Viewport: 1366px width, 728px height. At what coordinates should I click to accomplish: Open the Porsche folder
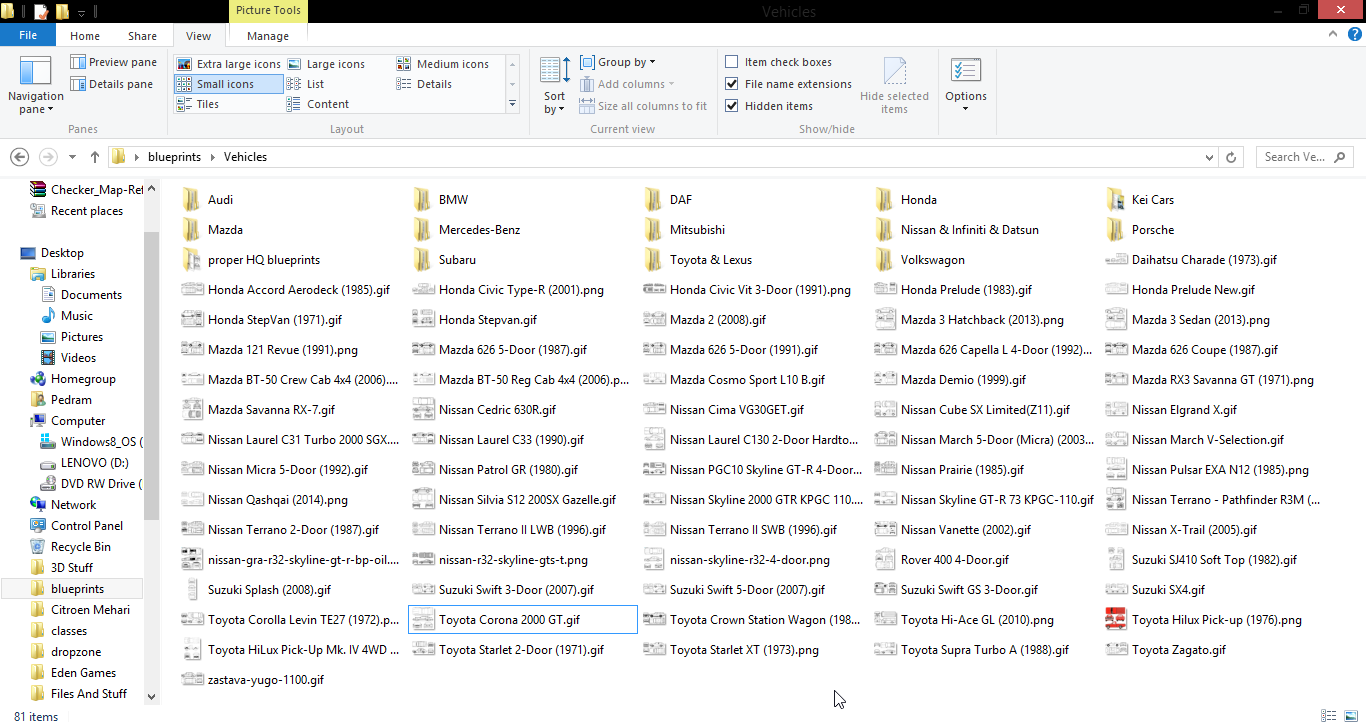click(1140, 230)
